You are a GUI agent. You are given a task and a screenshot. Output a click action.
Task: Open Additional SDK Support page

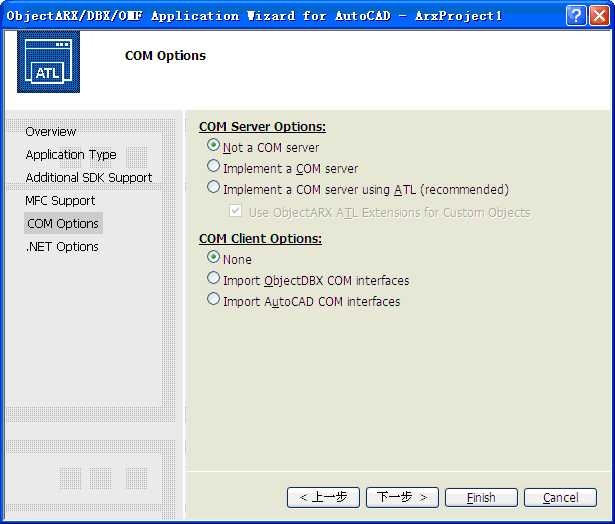(89, 178)
